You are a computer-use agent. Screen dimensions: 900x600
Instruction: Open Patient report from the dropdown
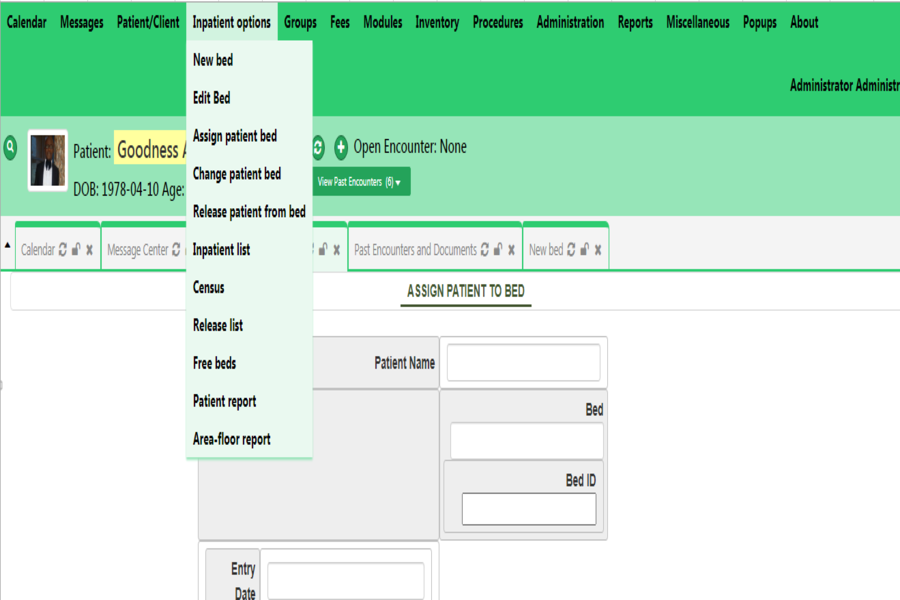(x=249, y=401)
